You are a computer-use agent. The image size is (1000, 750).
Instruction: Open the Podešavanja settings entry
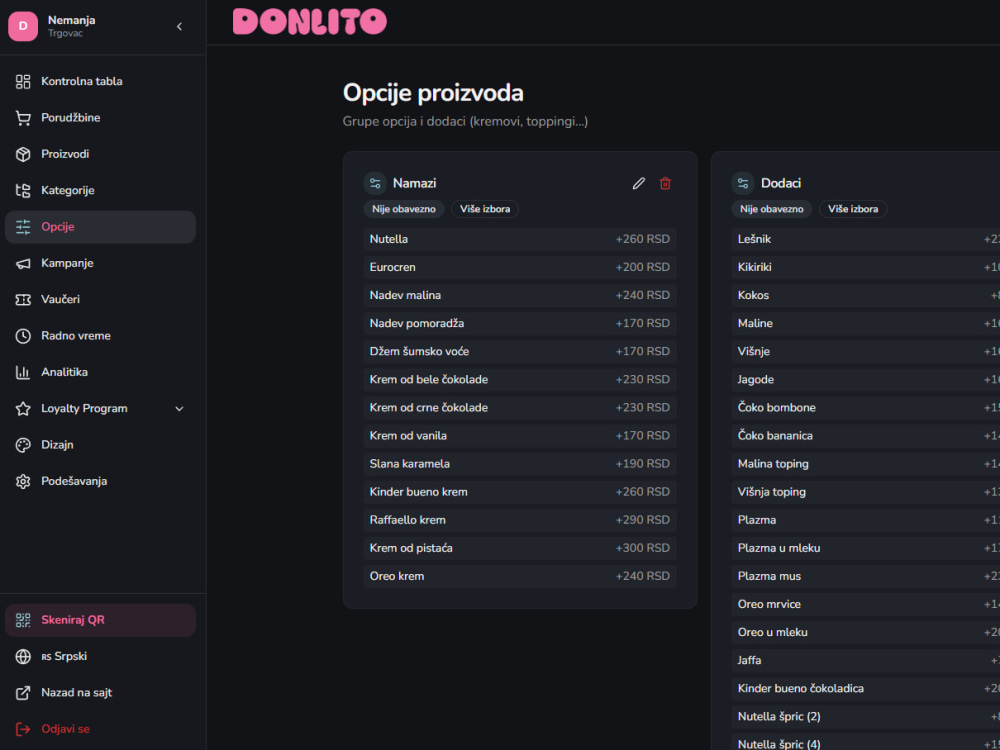click(100, 482)
